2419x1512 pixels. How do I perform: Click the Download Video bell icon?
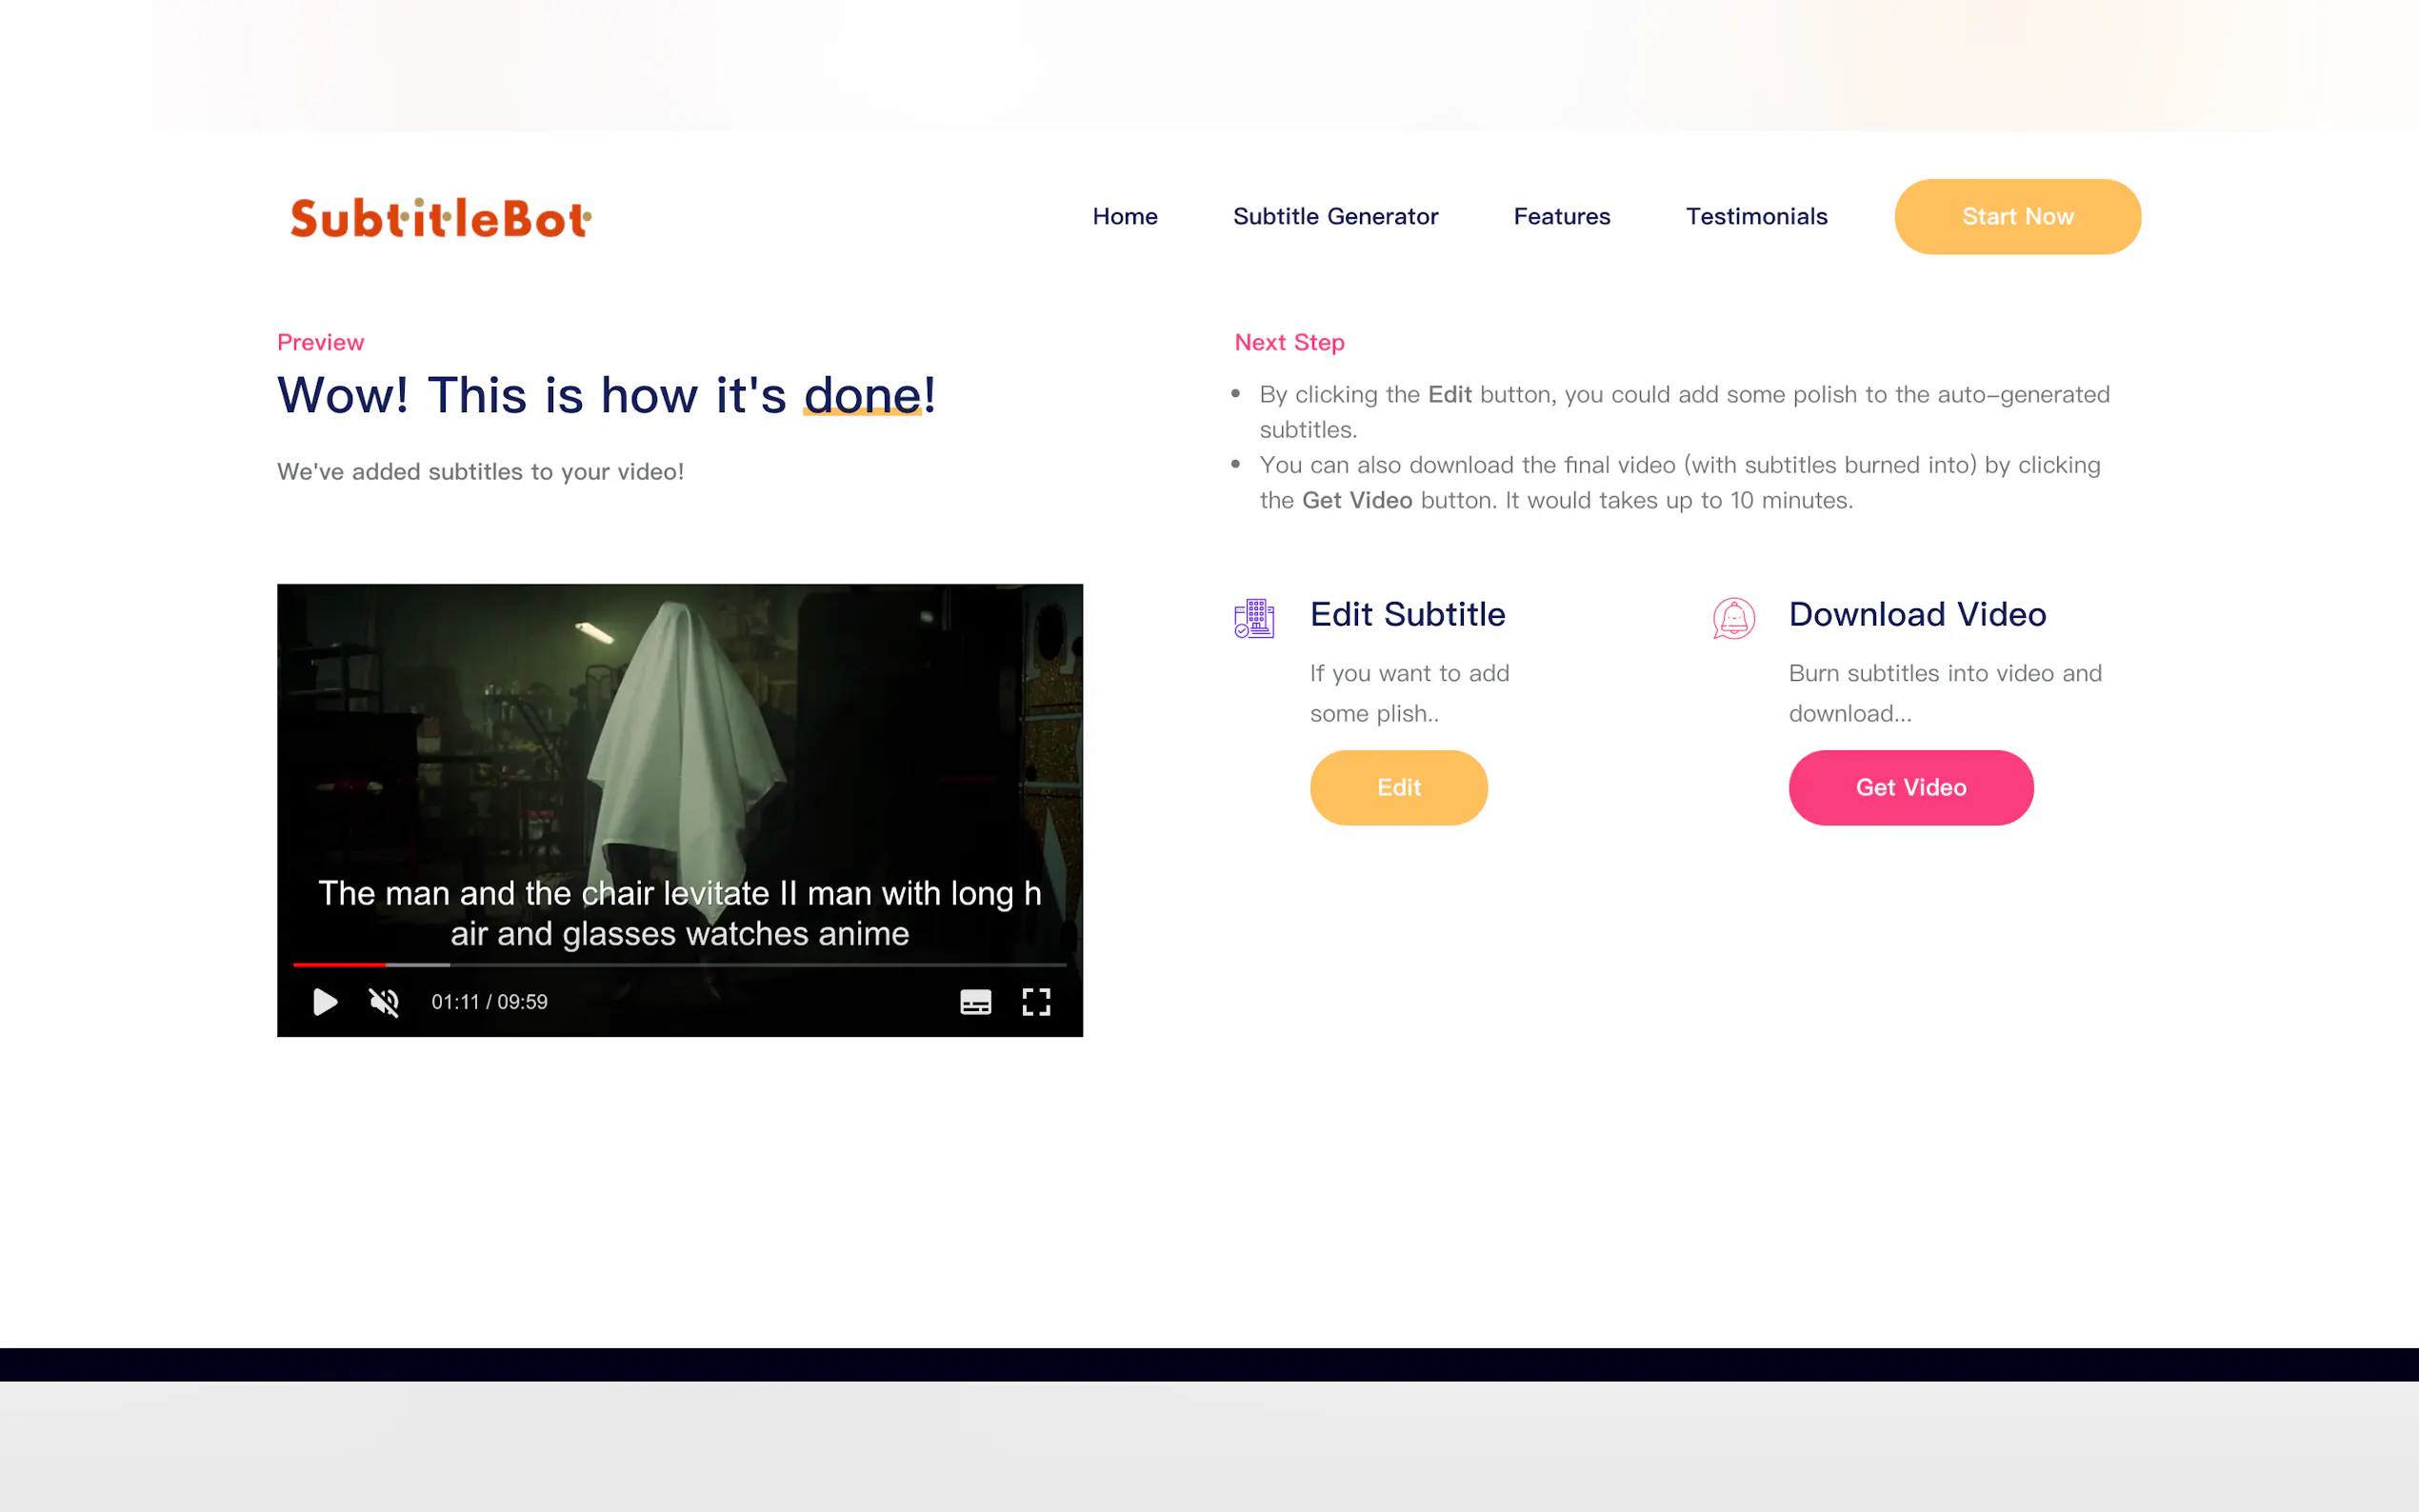pyautogui.click(x=1733, y=618)
